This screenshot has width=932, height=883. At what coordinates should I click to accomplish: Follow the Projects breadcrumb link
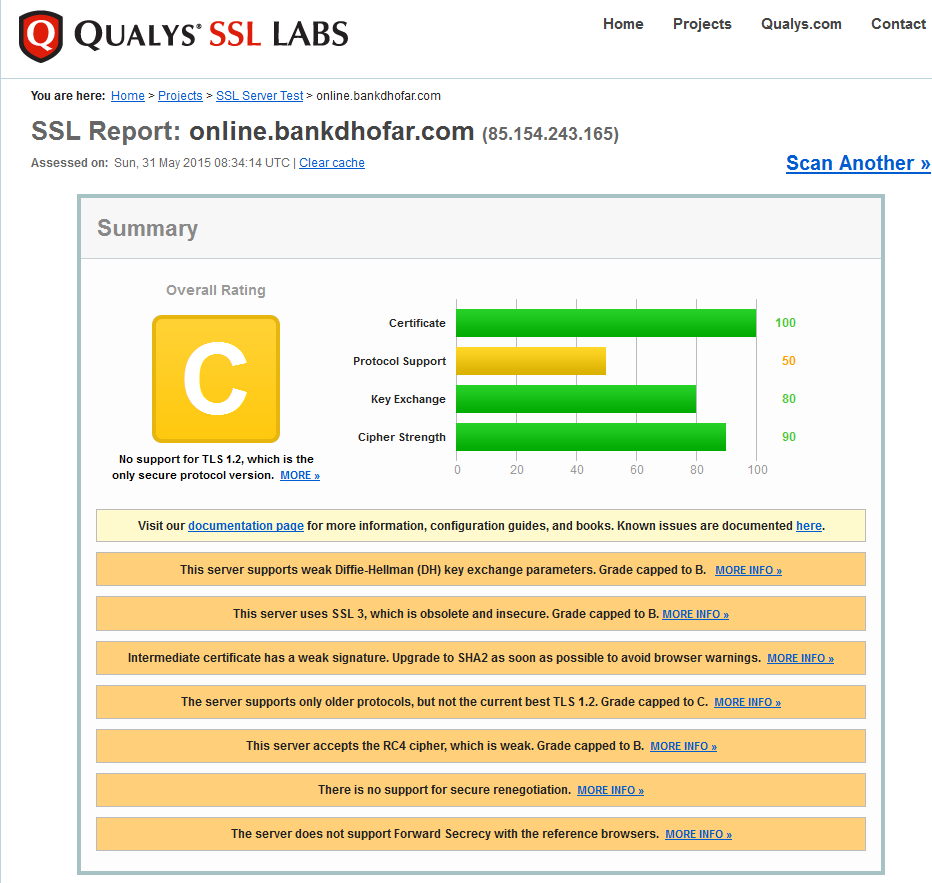click(x=180, y=96)
